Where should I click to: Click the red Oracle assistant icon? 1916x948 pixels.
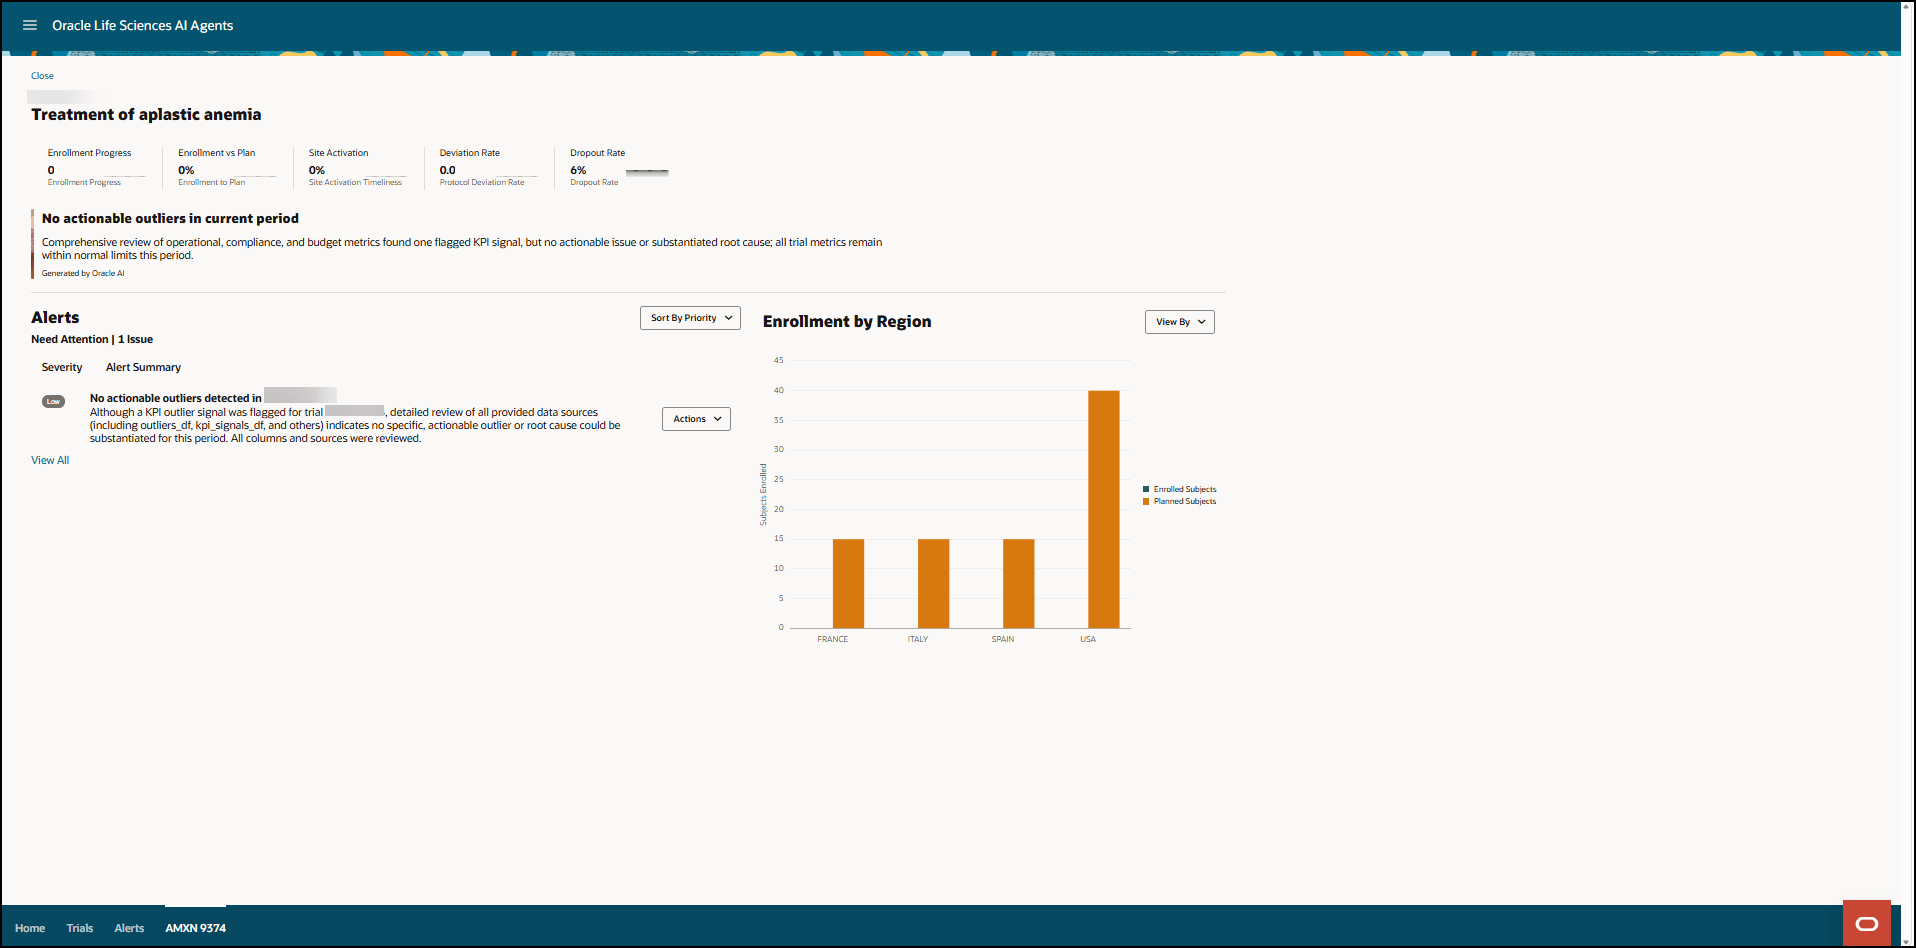(1866, 923)
